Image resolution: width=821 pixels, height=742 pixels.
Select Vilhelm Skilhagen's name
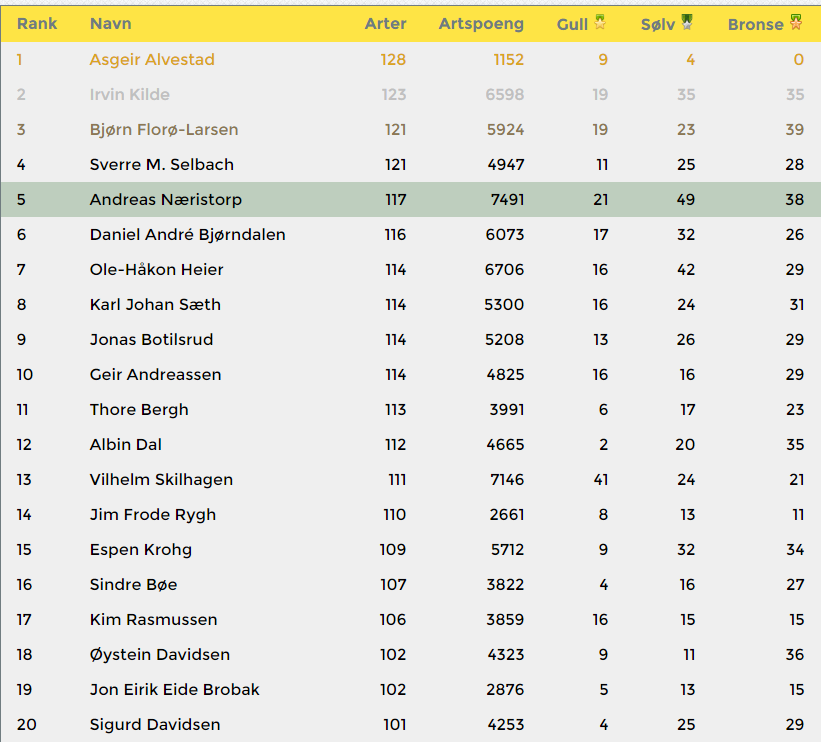click(161, 480)
